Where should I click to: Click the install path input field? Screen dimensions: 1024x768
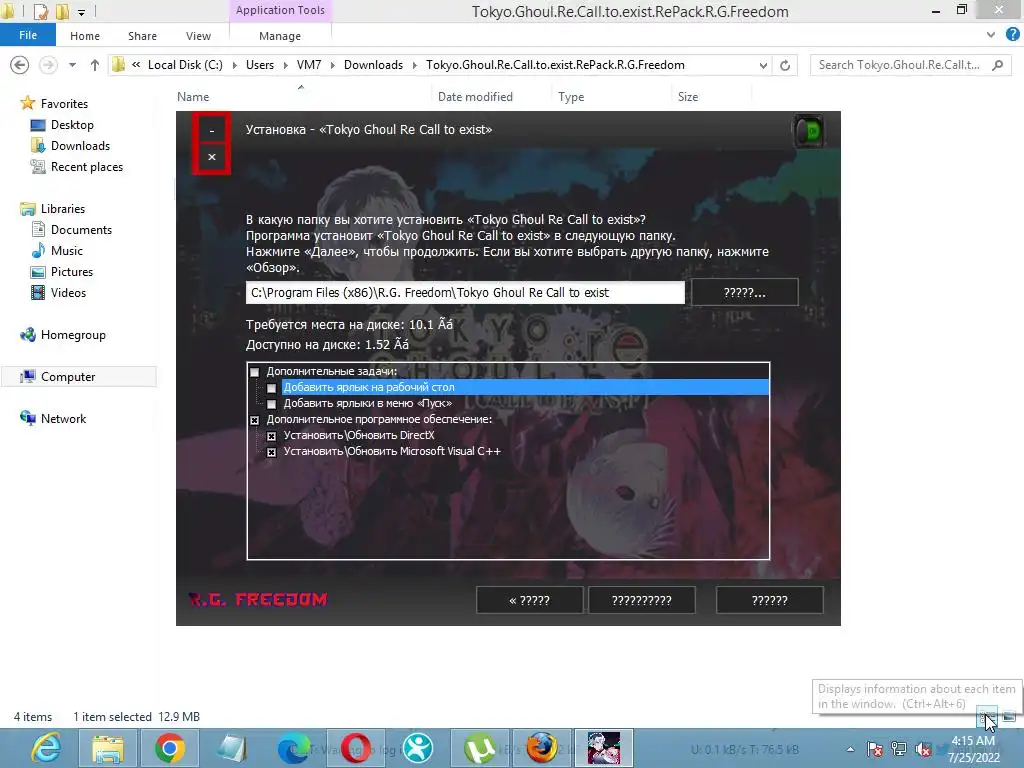point(465,293)
